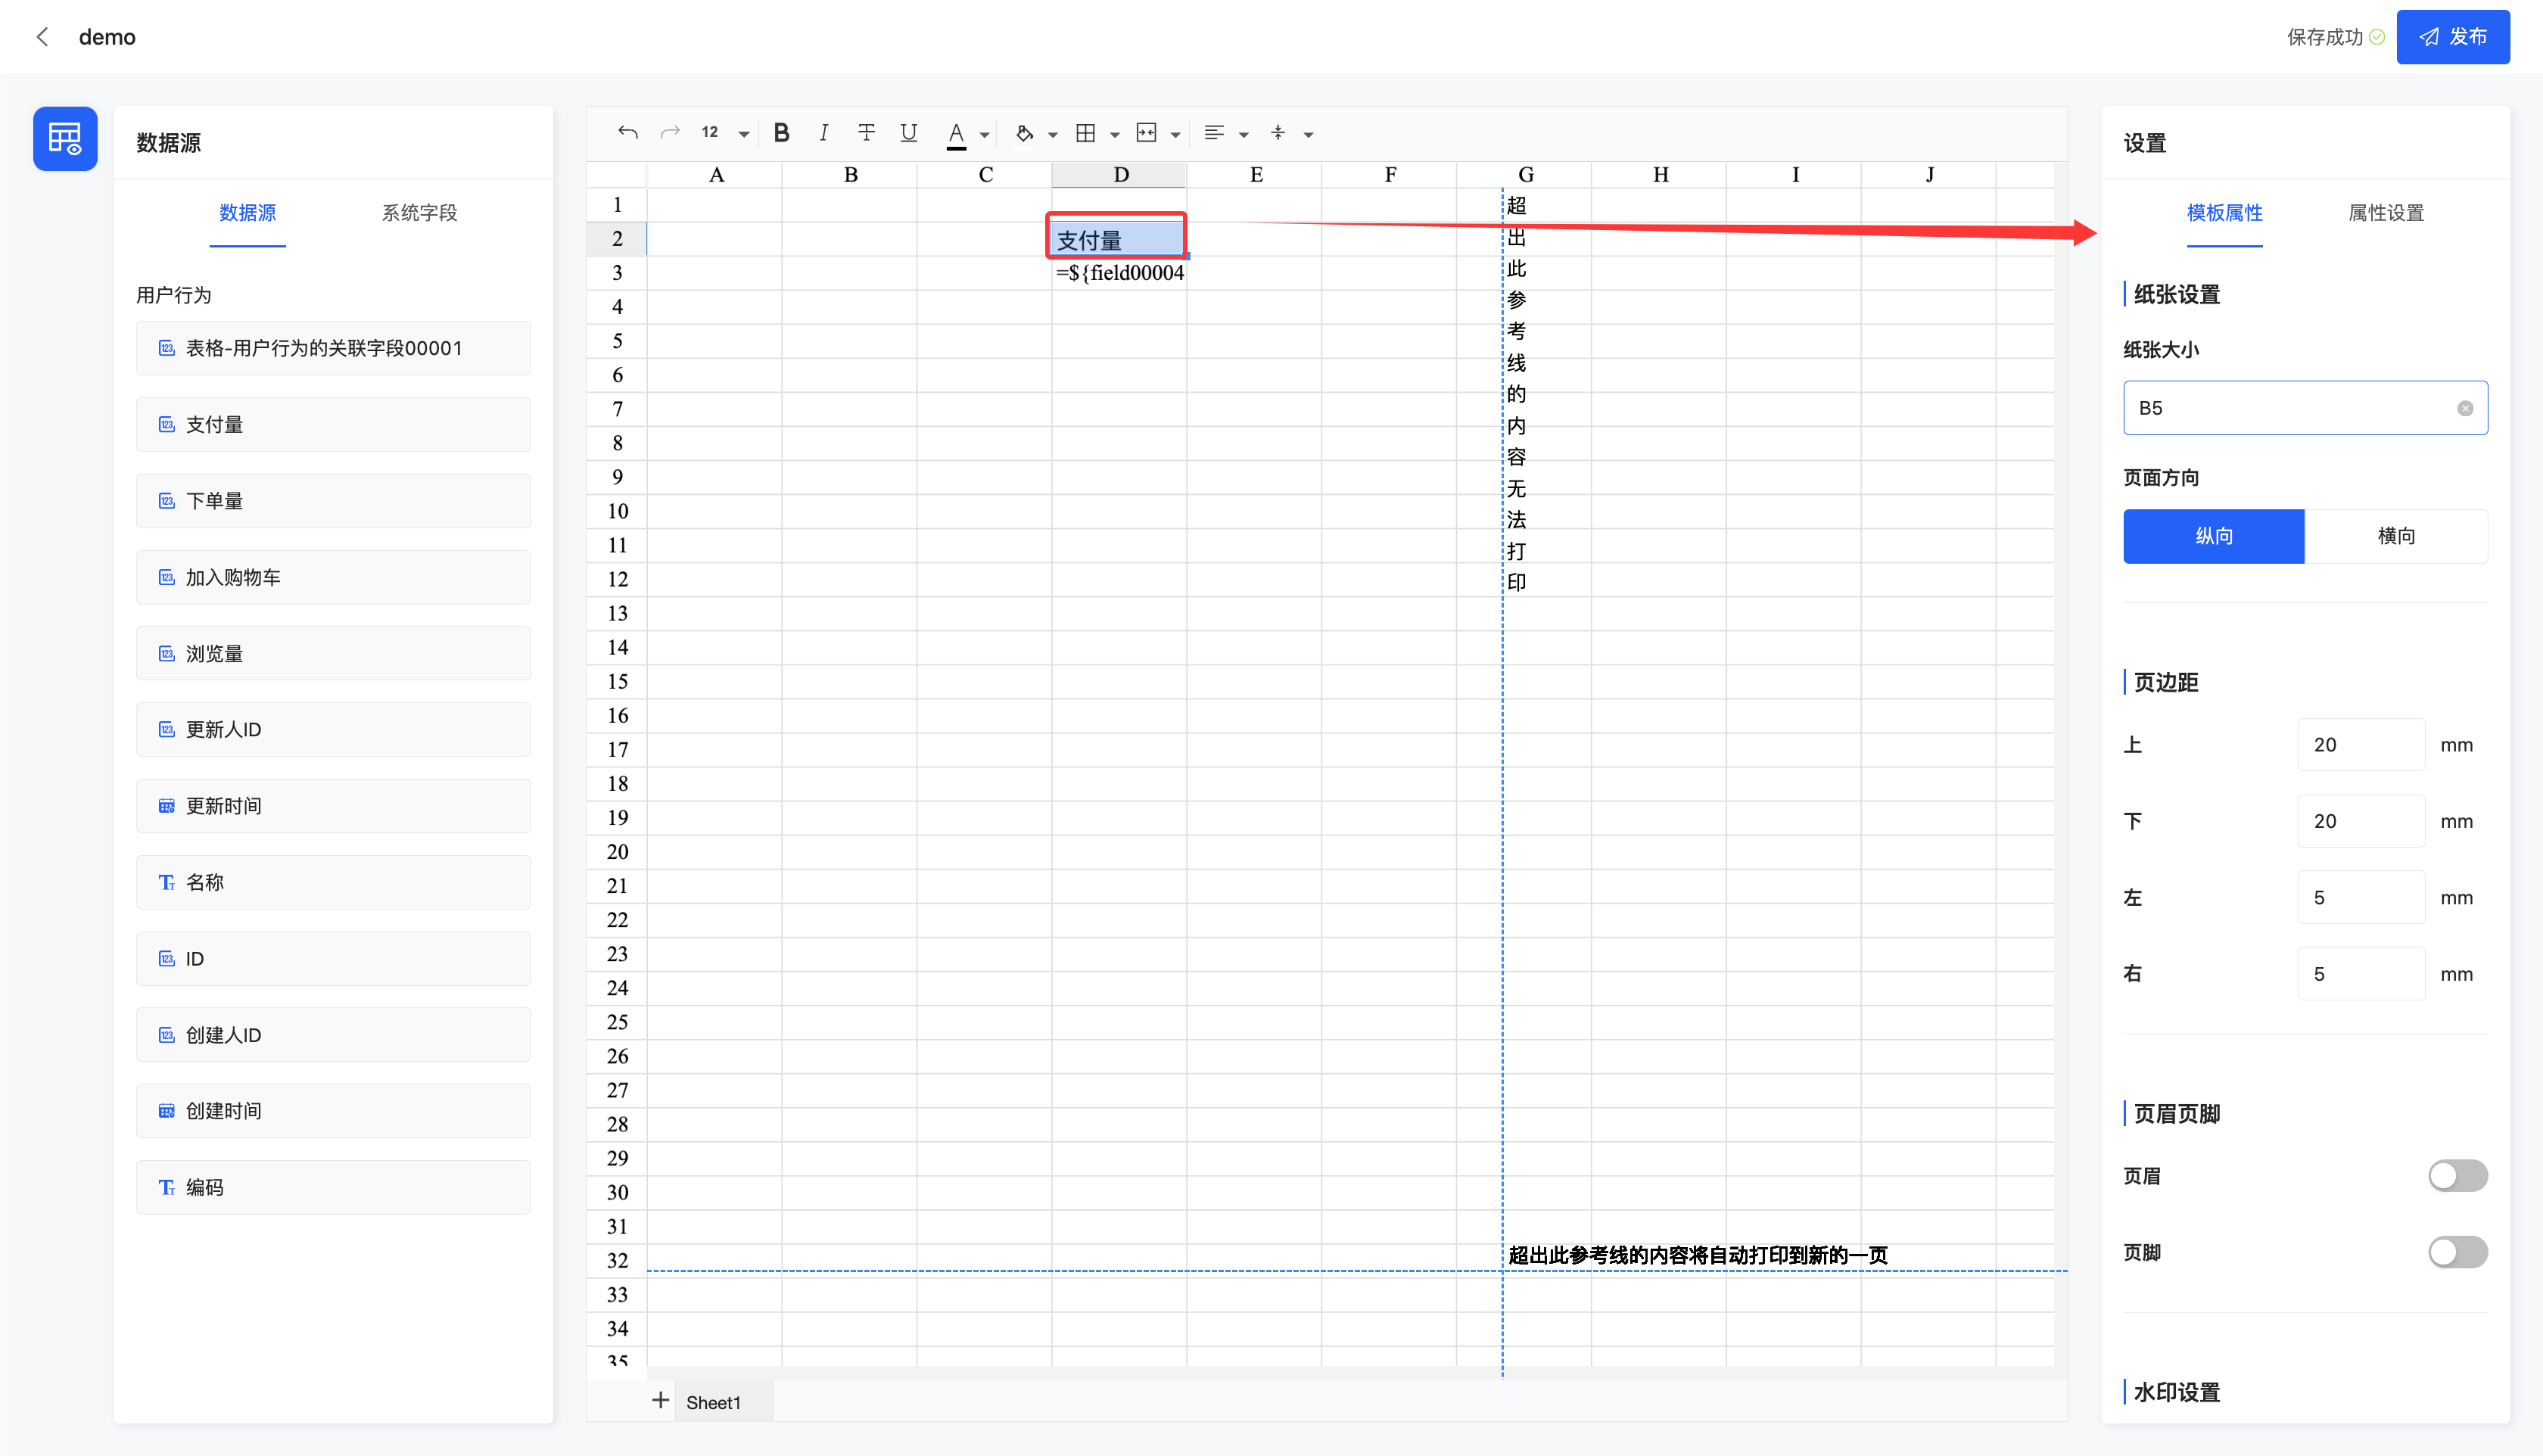Enable the 页眉 header switch
The height and width of the screenshot is (1456, 2543).
[2457, 1176]
